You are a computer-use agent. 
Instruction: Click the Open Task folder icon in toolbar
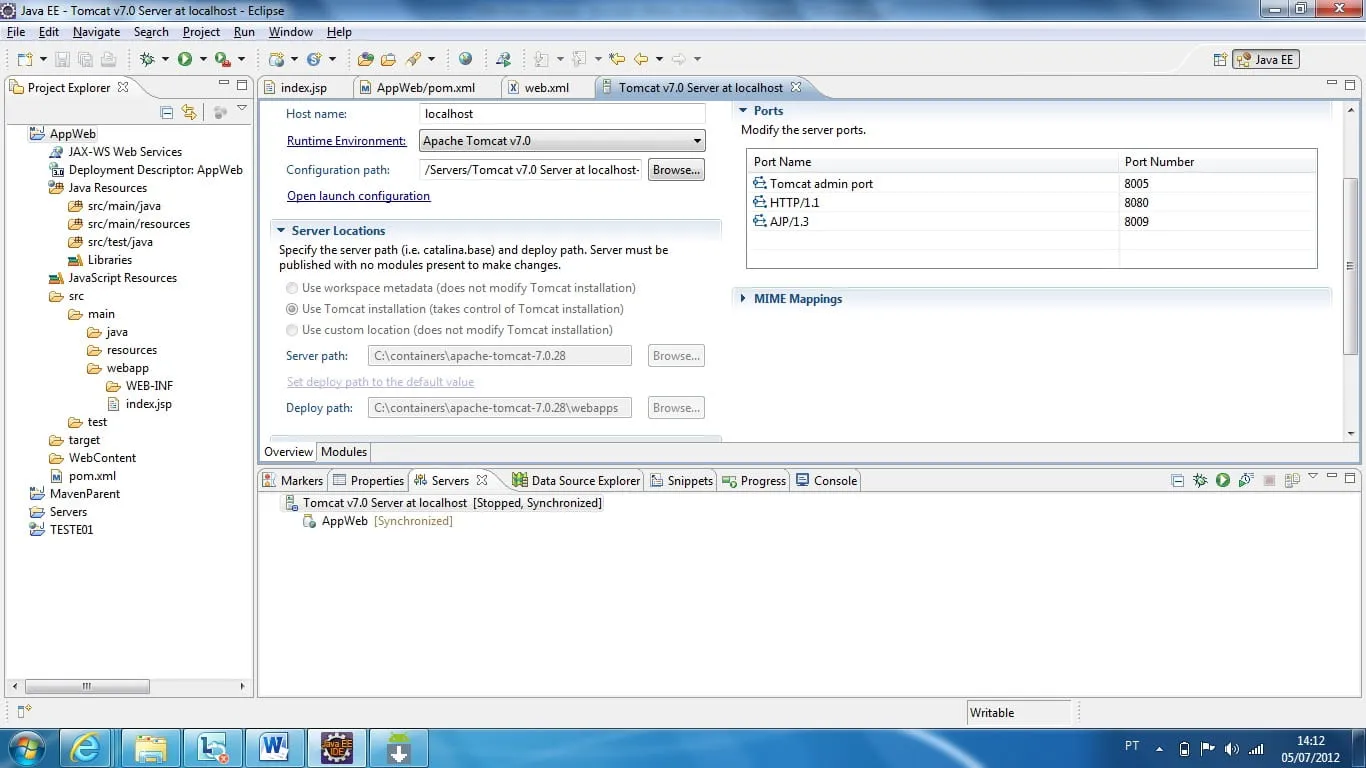[388, 59]
